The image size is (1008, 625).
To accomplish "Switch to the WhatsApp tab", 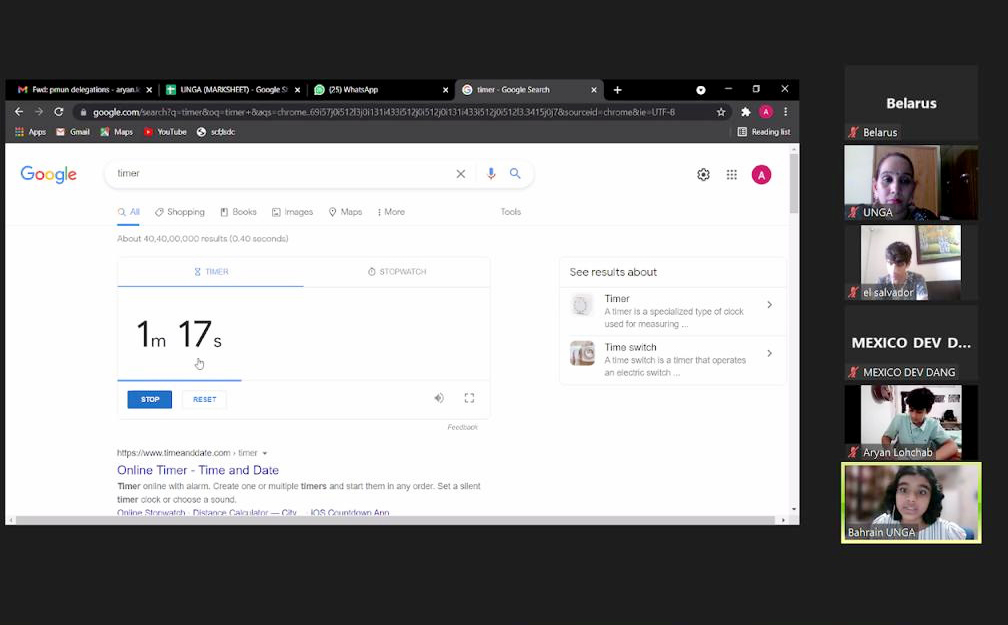I will (381, 90).
